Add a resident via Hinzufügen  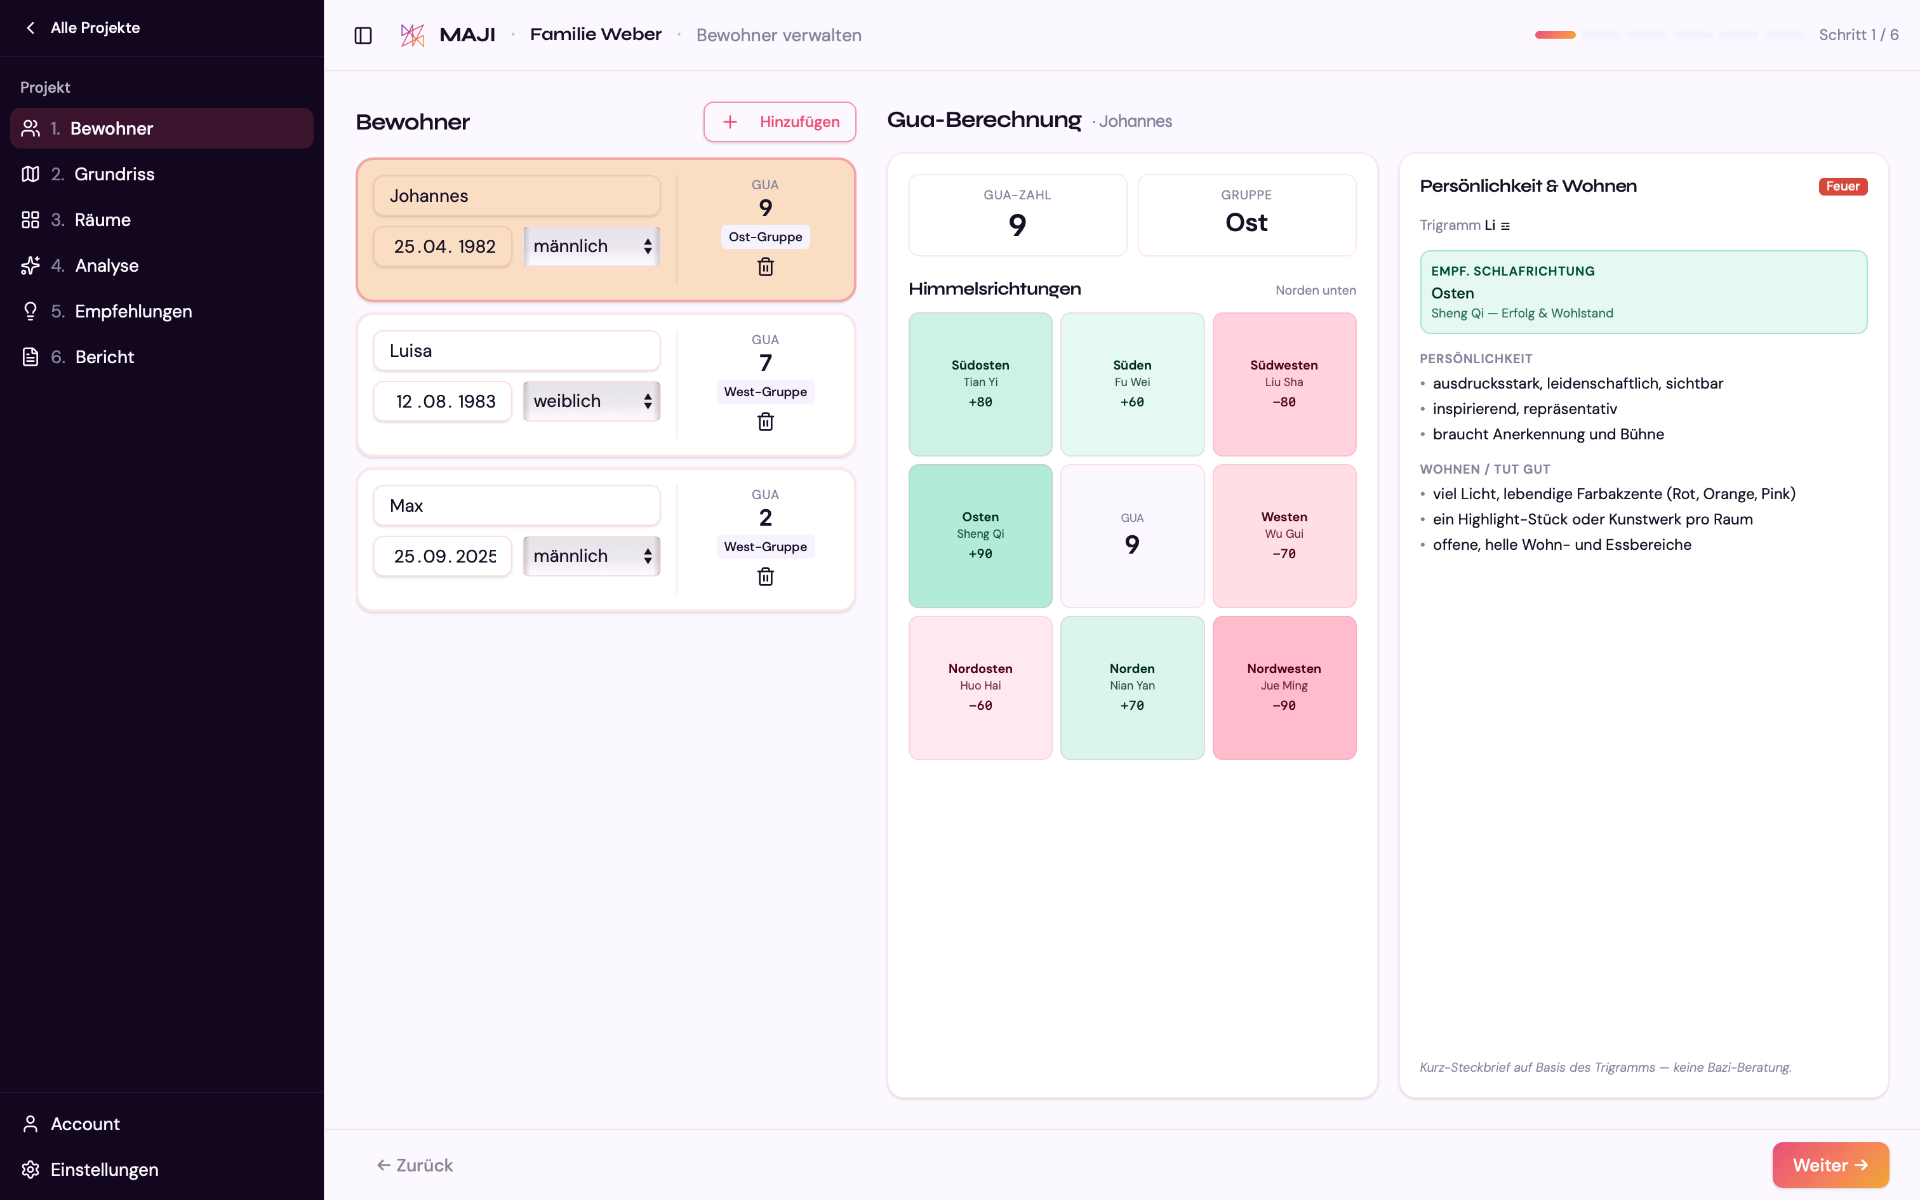(780, 122)
